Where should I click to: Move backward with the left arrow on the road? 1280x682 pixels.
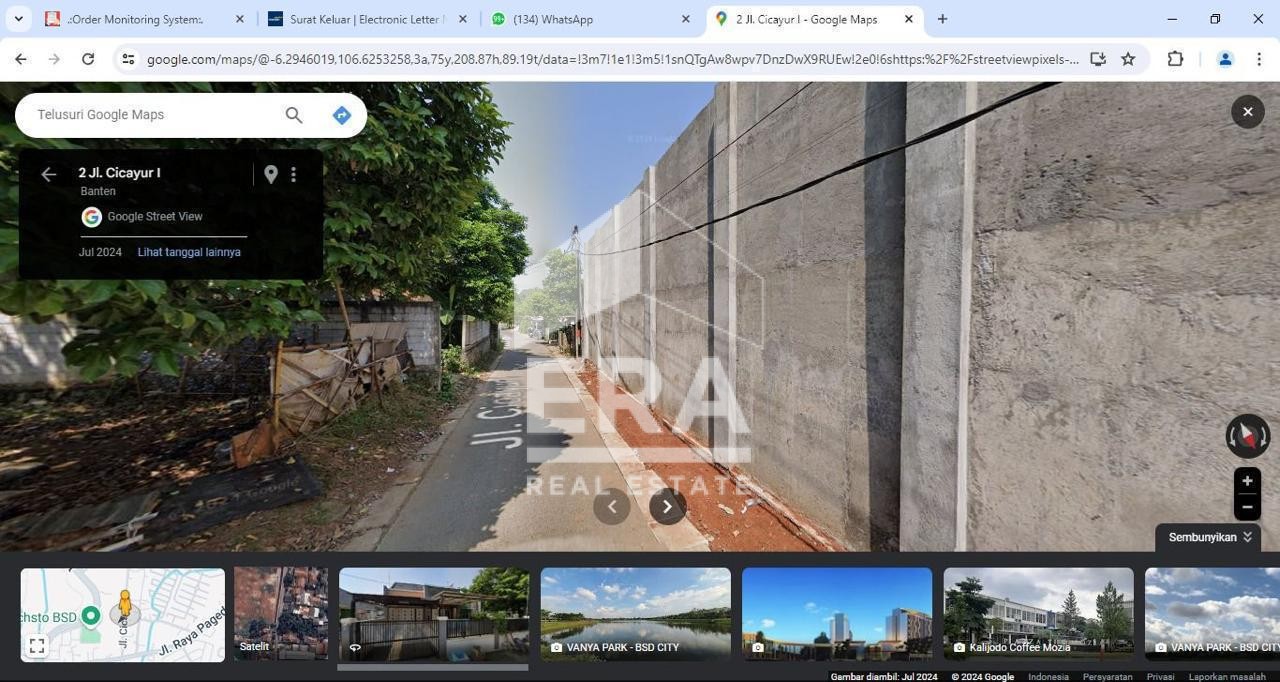pos(612,506)
